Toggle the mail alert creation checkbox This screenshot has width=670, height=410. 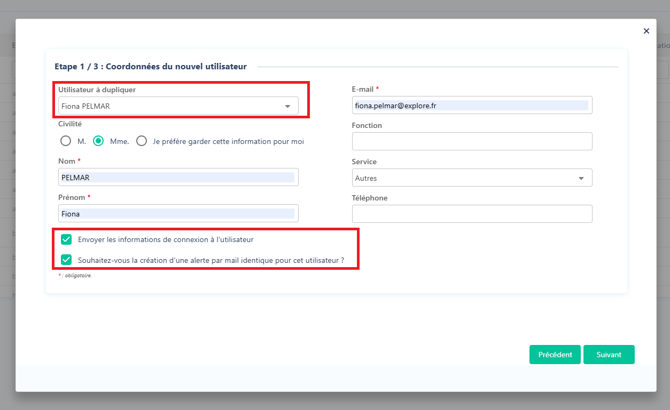(x=66, y=260)
